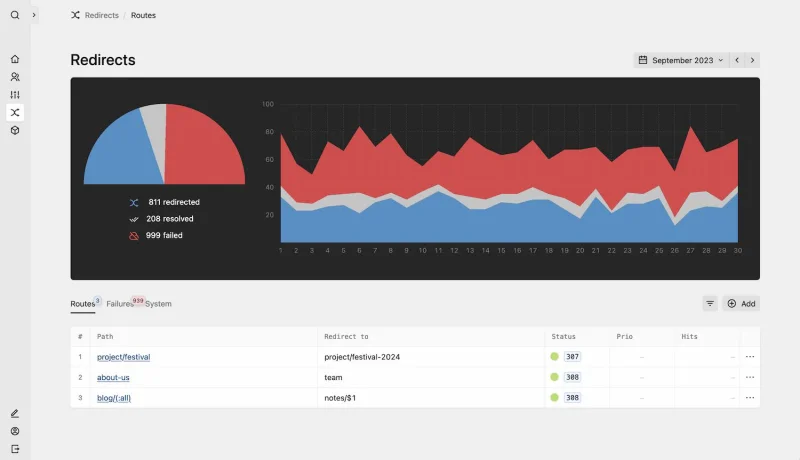This screenshot has width=800, height=460.
Task: Open the blog/(:all) path link
Action: (x=114, y=398)
